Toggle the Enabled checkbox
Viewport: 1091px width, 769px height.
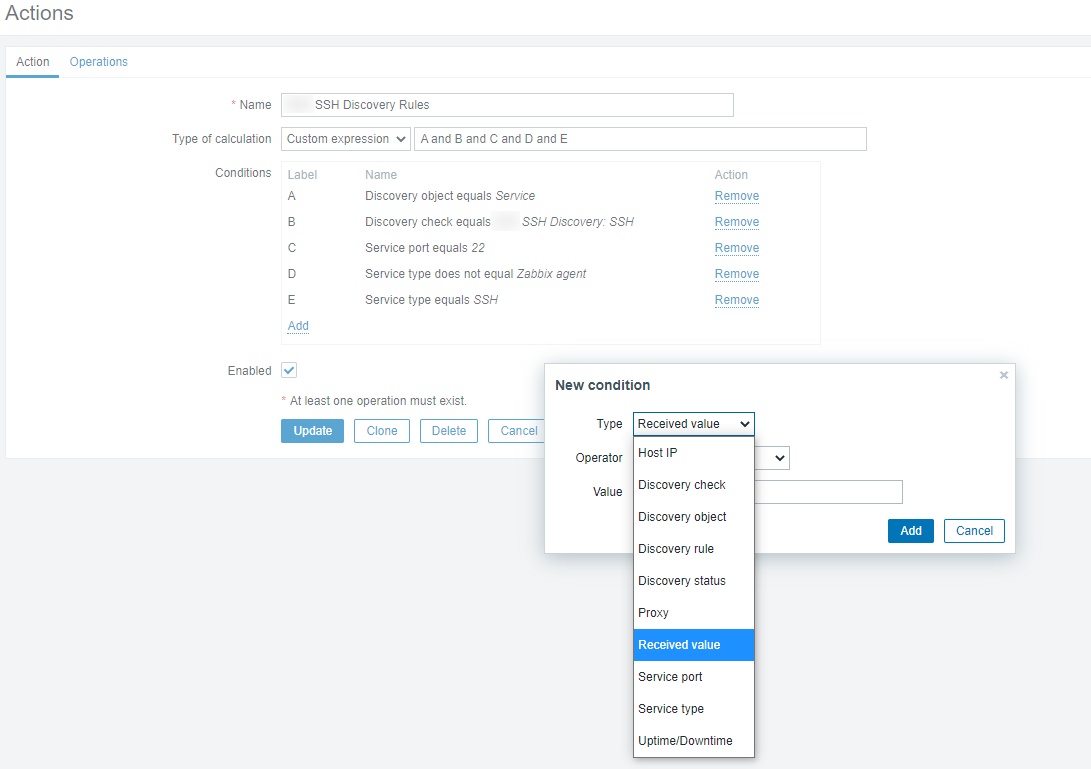coord(289,370)
